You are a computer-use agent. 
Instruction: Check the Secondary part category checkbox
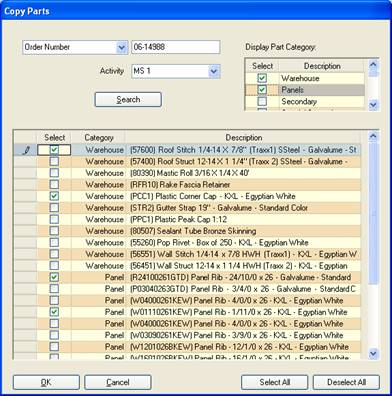click(x=262, y=101)
